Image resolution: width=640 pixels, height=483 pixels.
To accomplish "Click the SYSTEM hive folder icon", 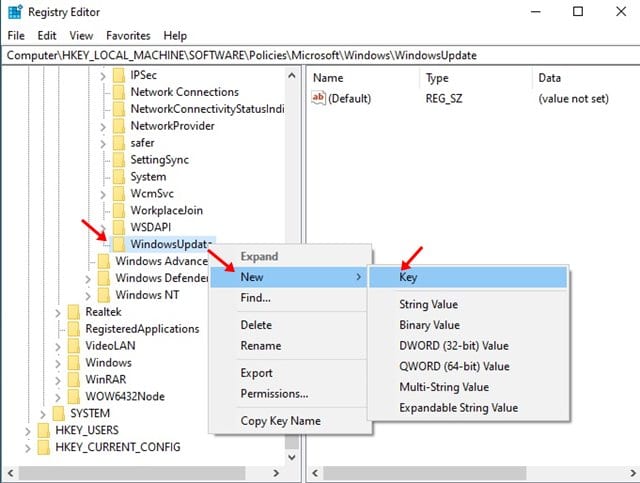I will (x=59, y=413).
